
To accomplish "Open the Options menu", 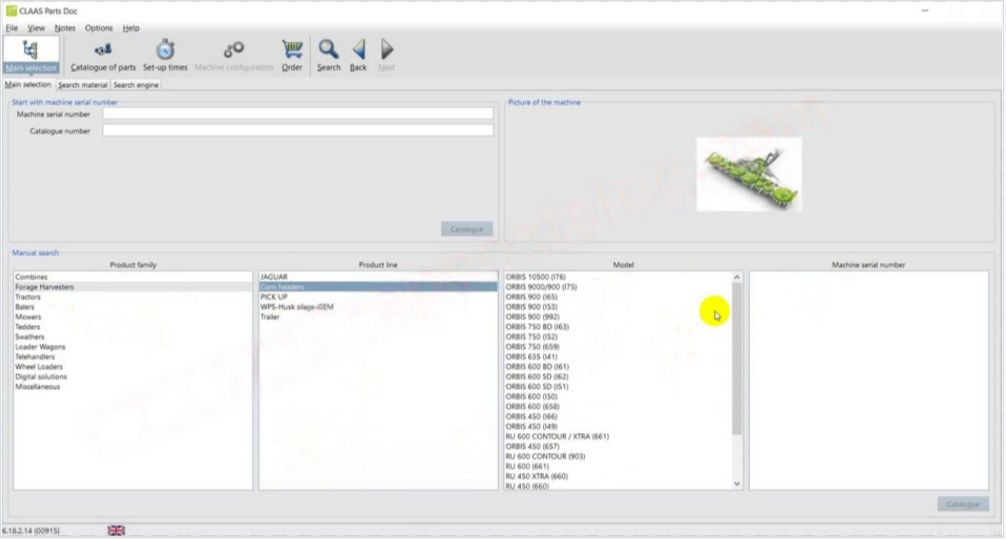I will (98, 28).
